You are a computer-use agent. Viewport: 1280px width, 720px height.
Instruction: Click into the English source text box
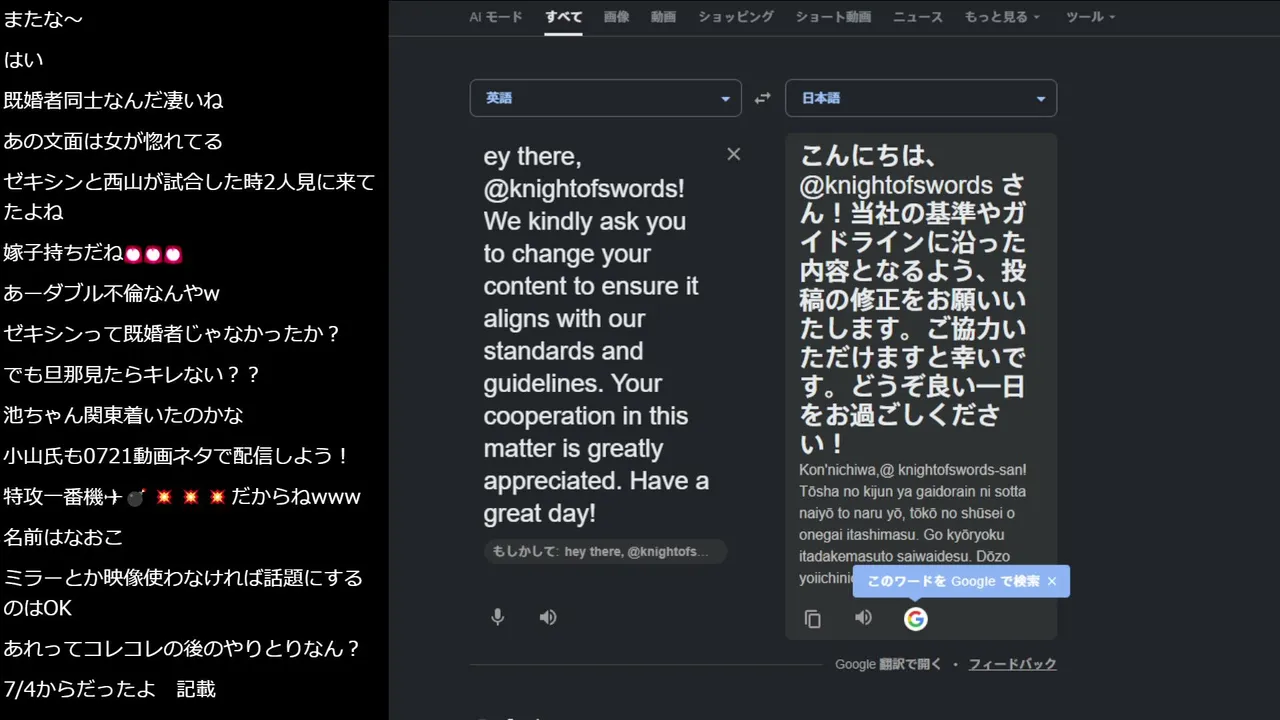(597, 335)
